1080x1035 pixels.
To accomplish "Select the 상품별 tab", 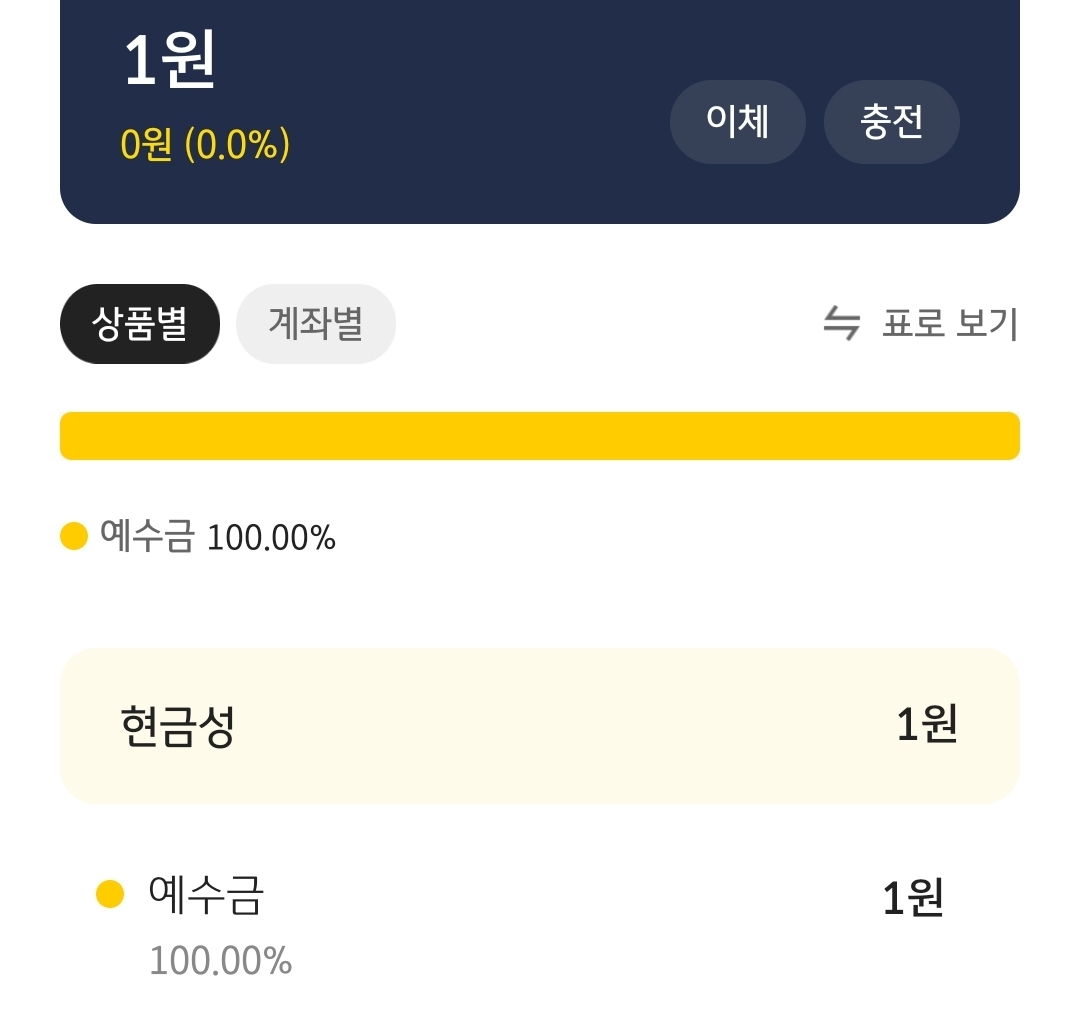I will tap(140, 324).
